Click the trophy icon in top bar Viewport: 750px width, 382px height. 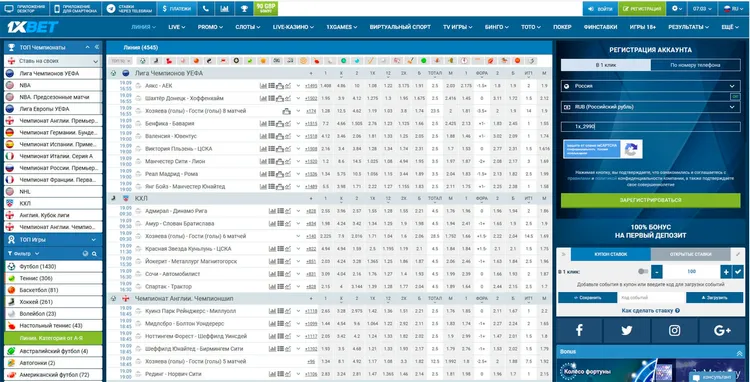pos(243,8)
